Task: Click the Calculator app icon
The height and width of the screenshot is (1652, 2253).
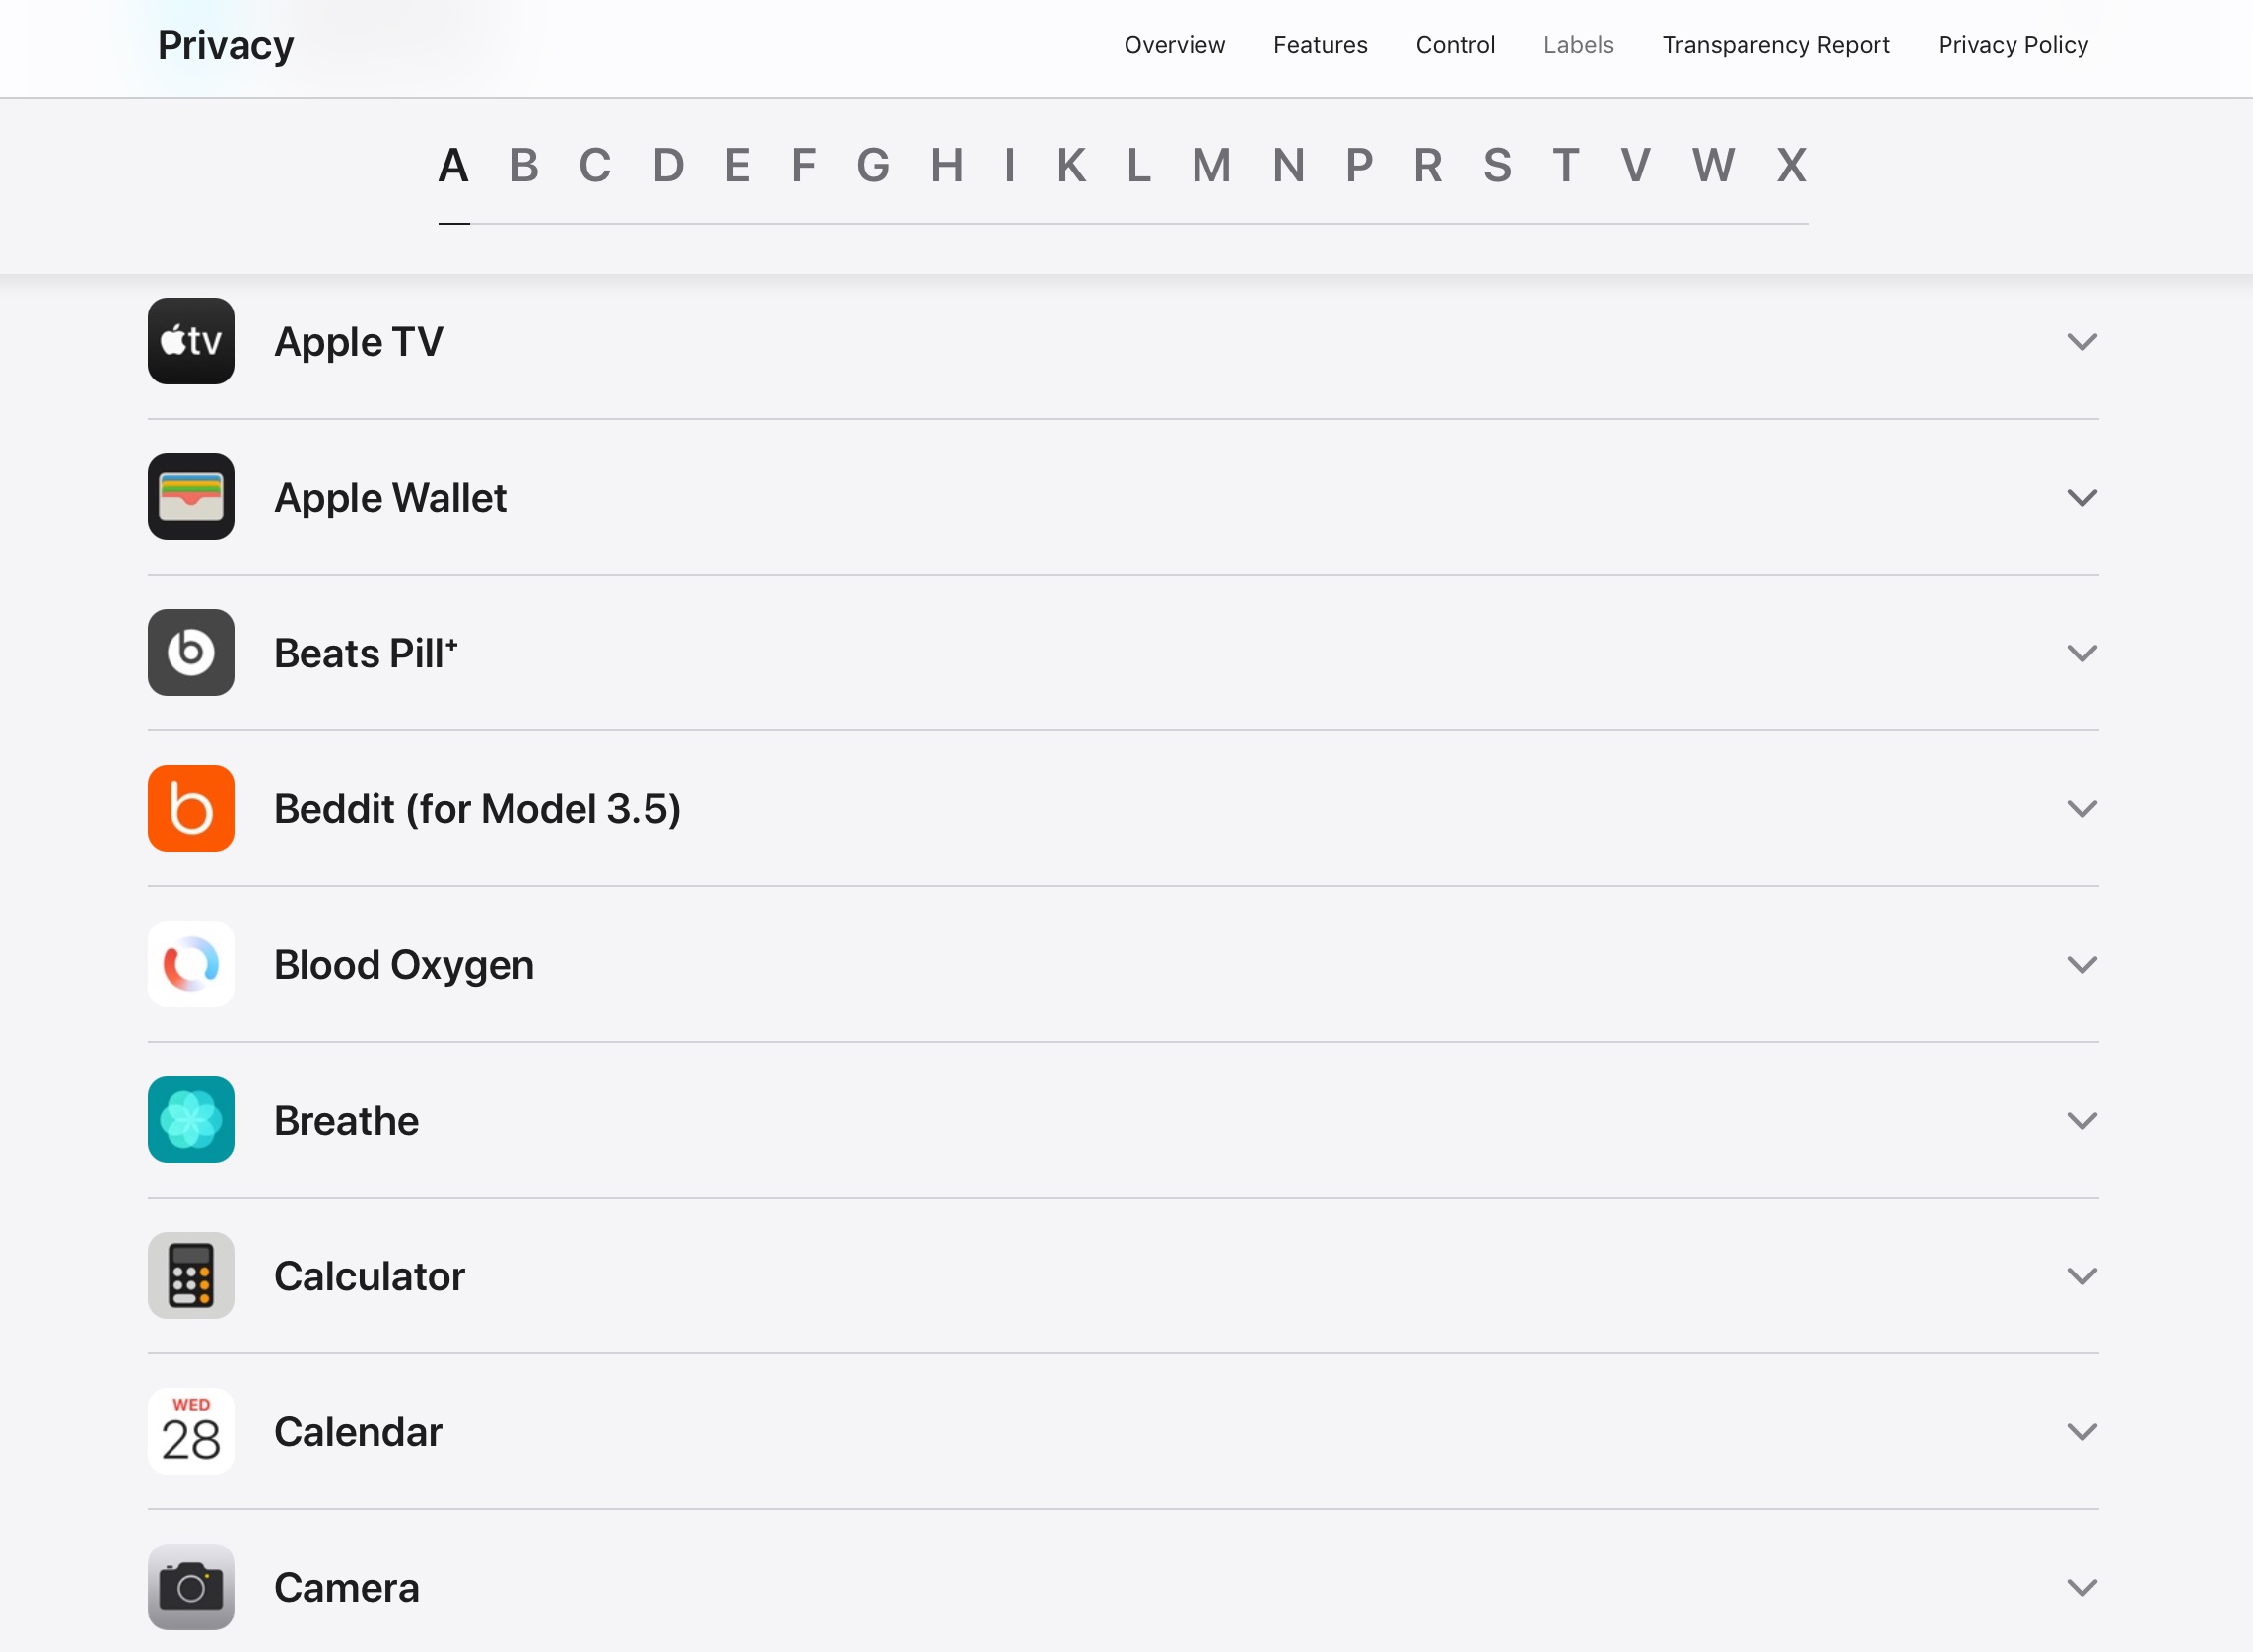Action: 191,1276
